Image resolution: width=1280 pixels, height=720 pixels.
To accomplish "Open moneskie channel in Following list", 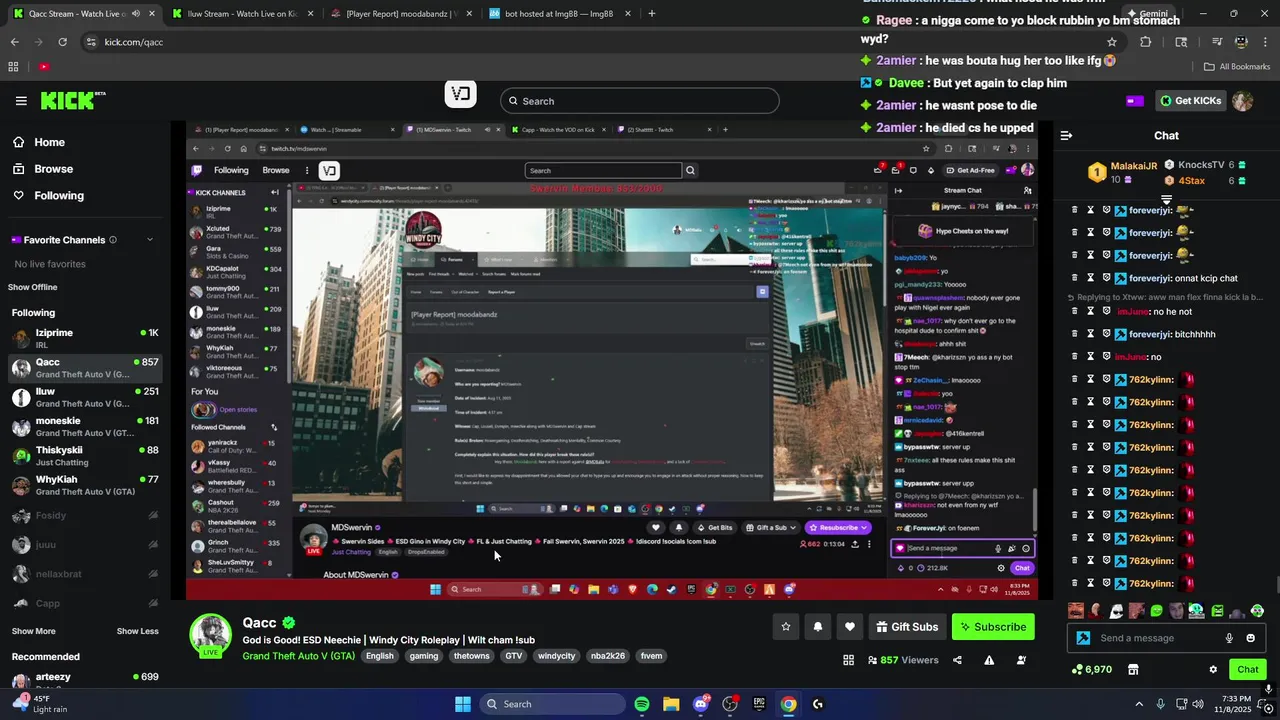I will [x=85, y=427].
